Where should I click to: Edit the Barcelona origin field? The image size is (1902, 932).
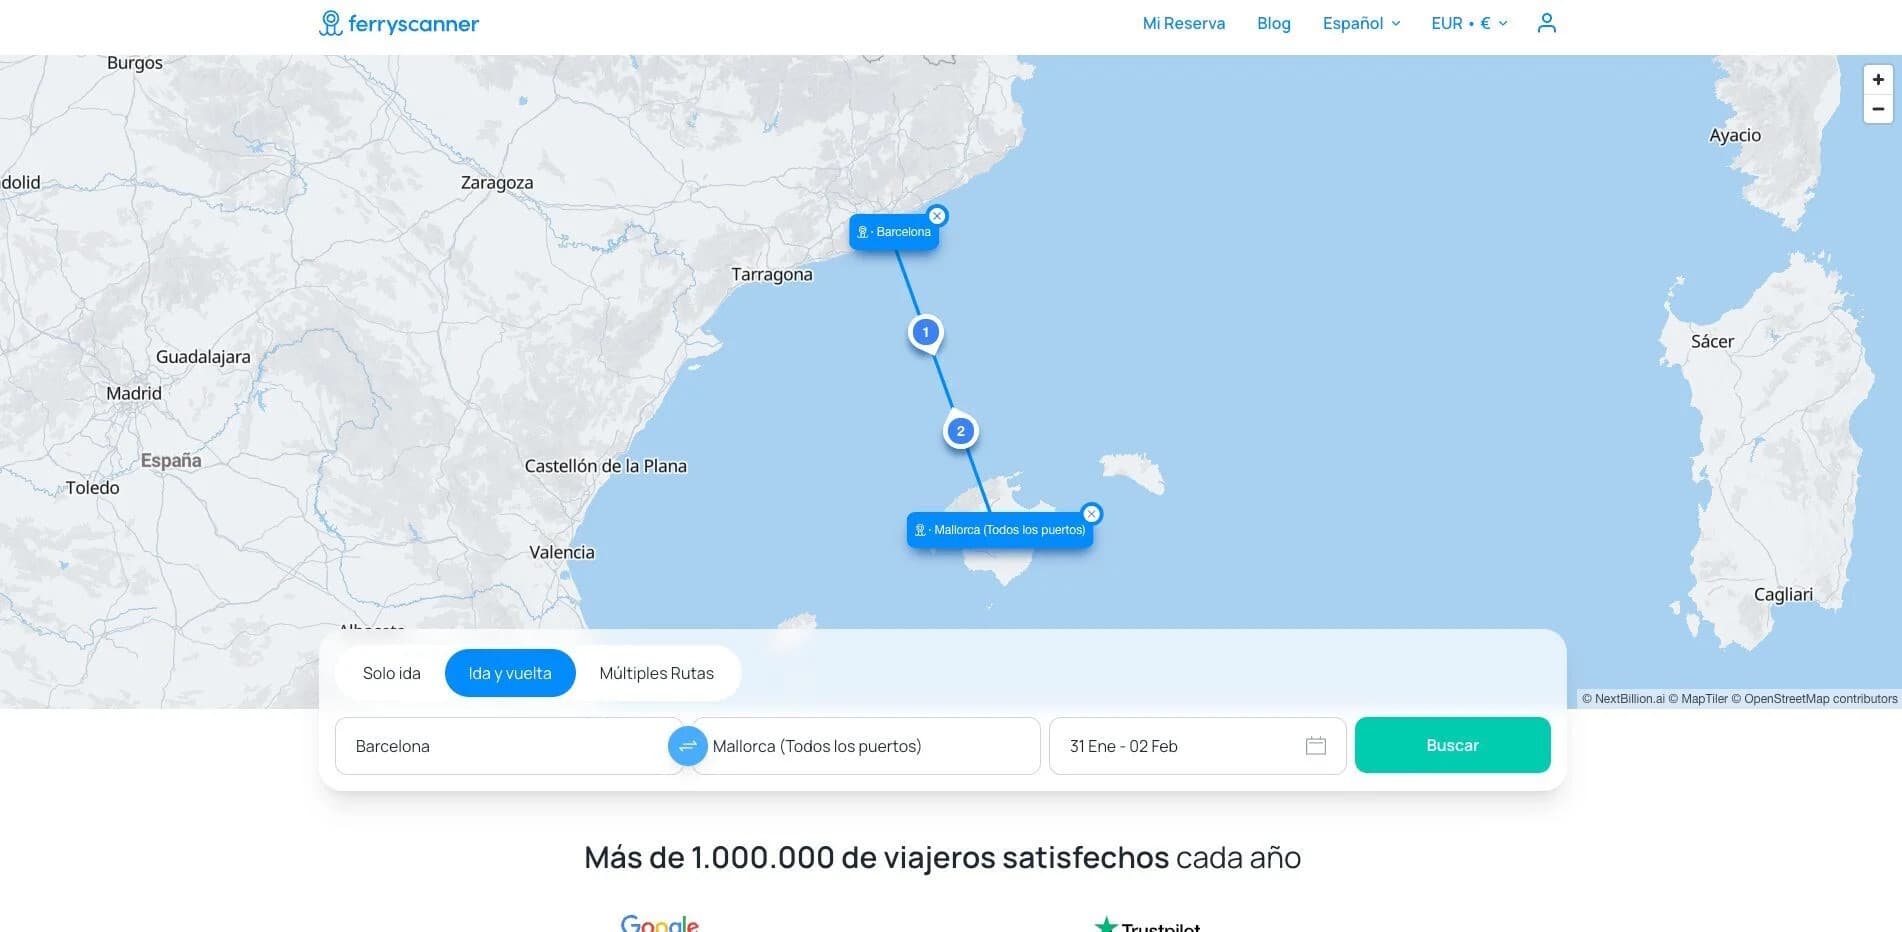(x=508, y=746)
